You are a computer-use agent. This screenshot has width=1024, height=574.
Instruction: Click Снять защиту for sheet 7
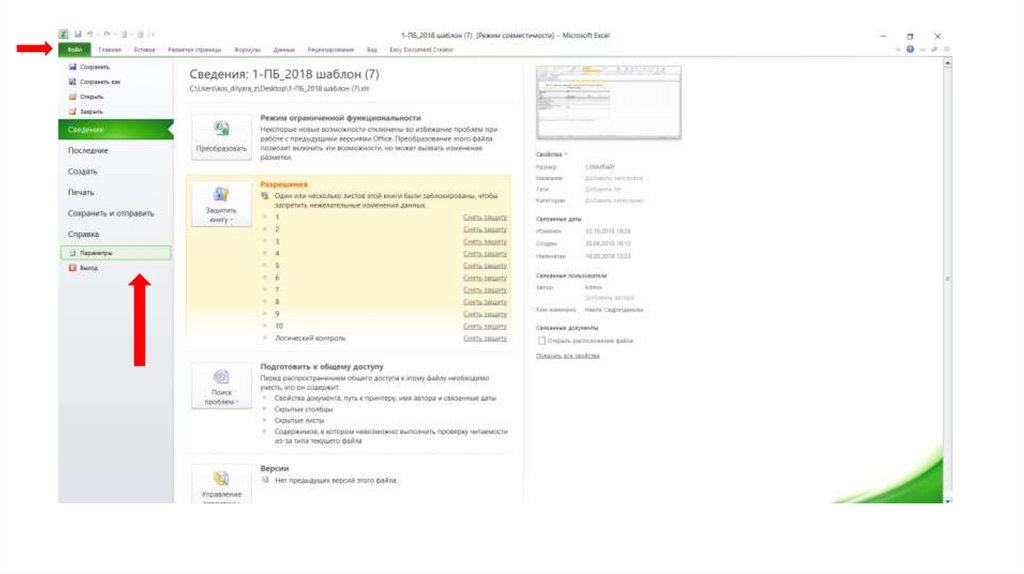point(485,290)
